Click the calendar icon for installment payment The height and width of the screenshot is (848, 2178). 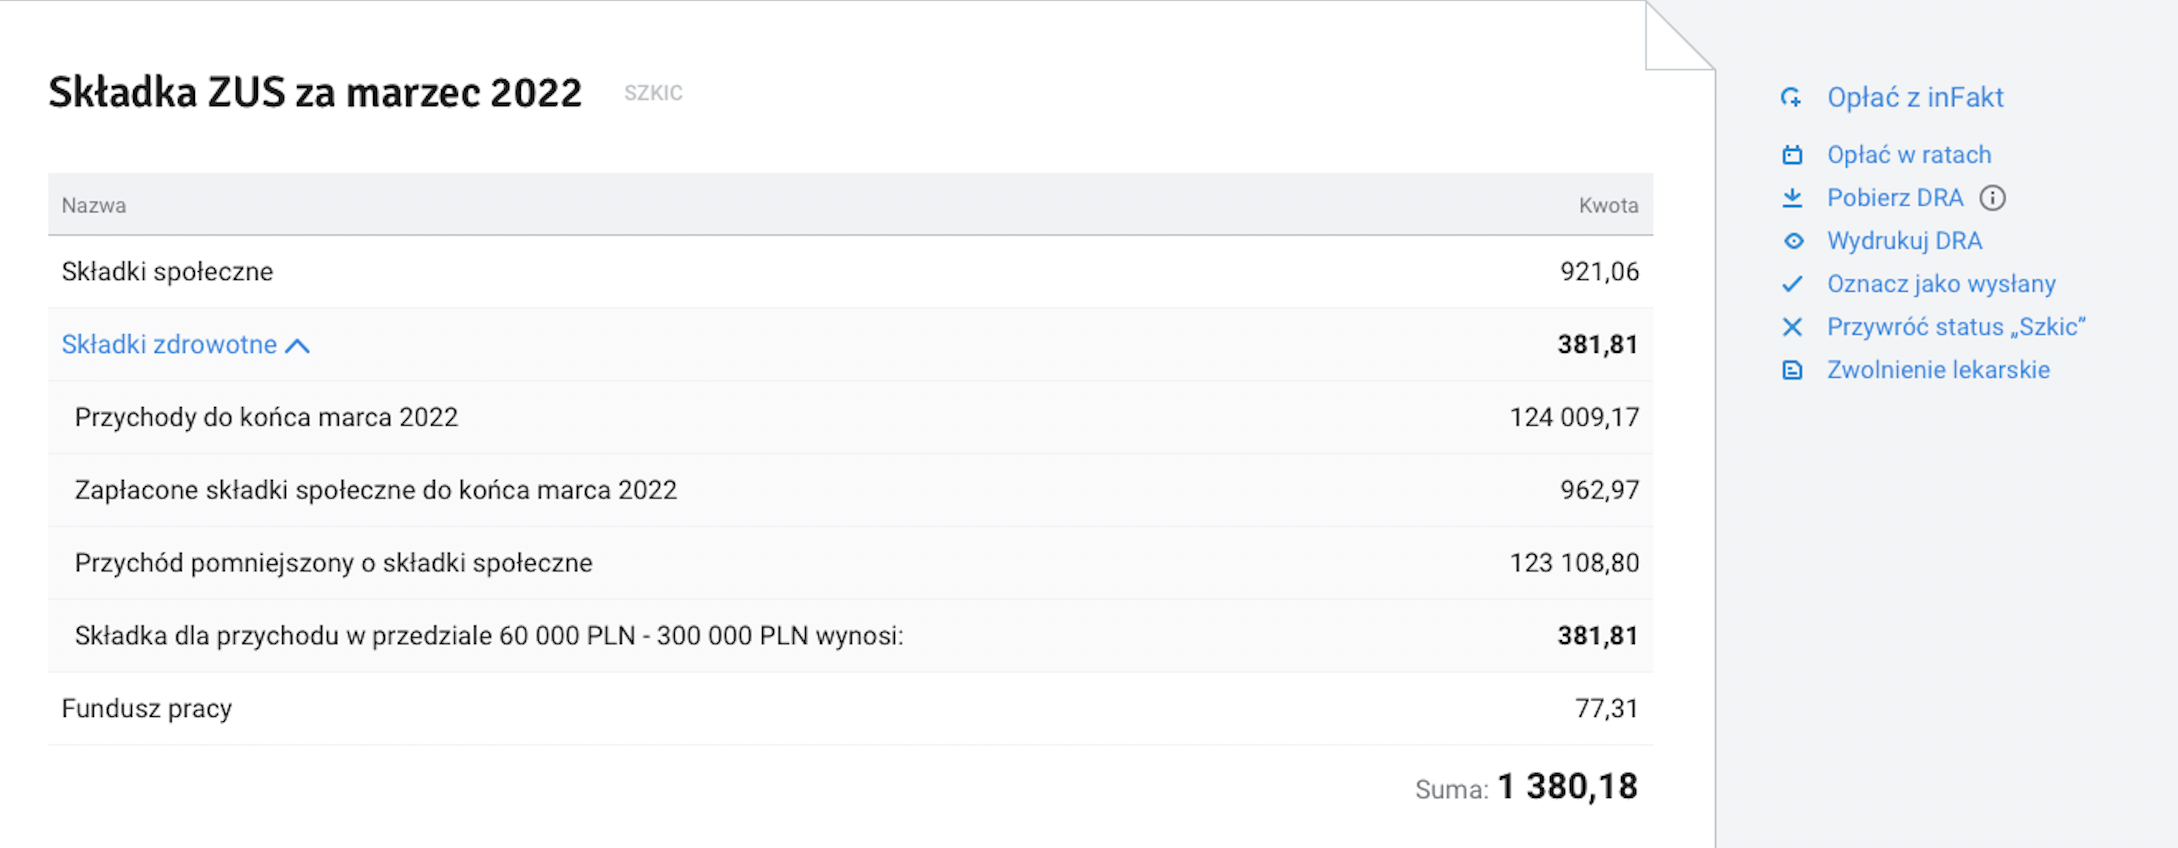click(x=1792, y=155)
